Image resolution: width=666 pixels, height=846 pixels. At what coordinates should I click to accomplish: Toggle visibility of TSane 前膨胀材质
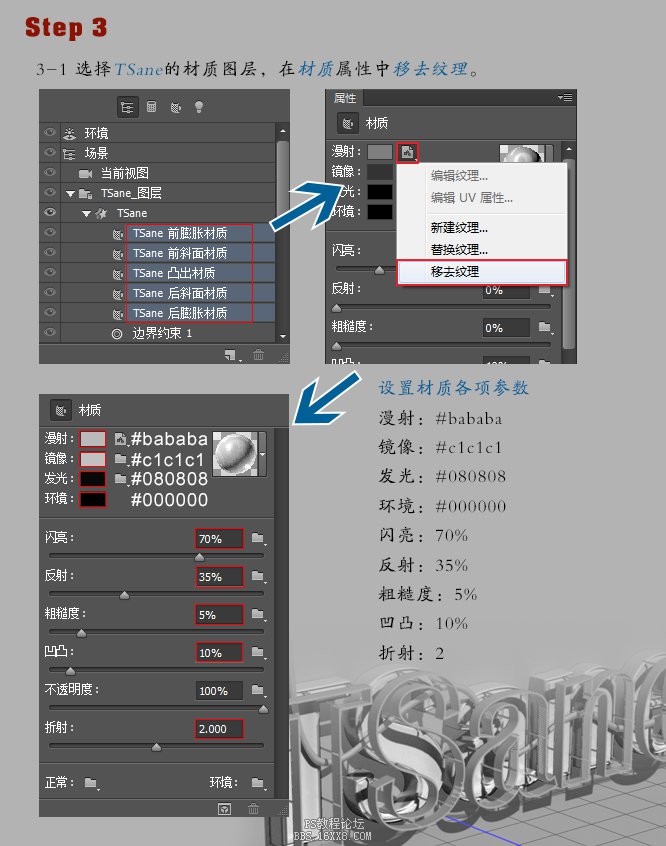click(x=50, y=232)
